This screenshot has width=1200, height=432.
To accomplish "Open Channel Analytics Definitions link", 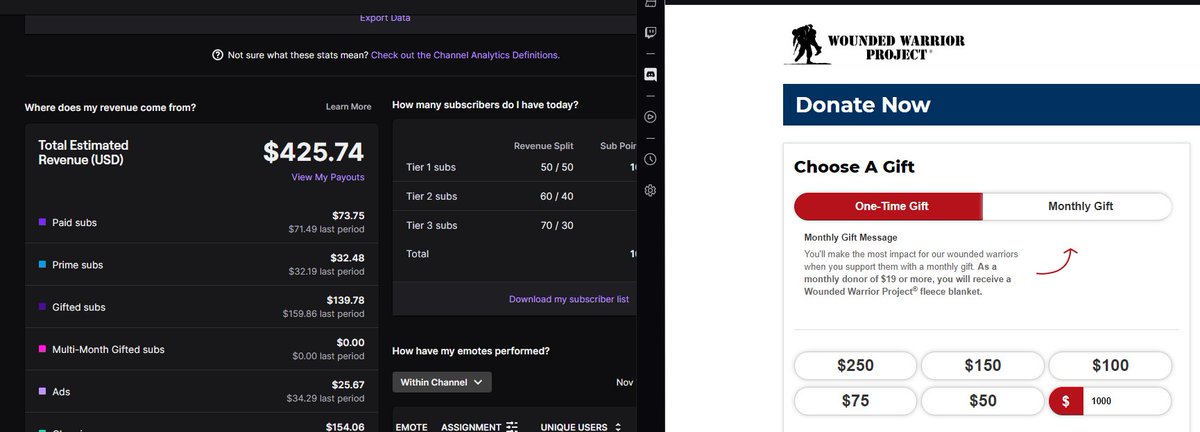I will (x=465, y=55).
